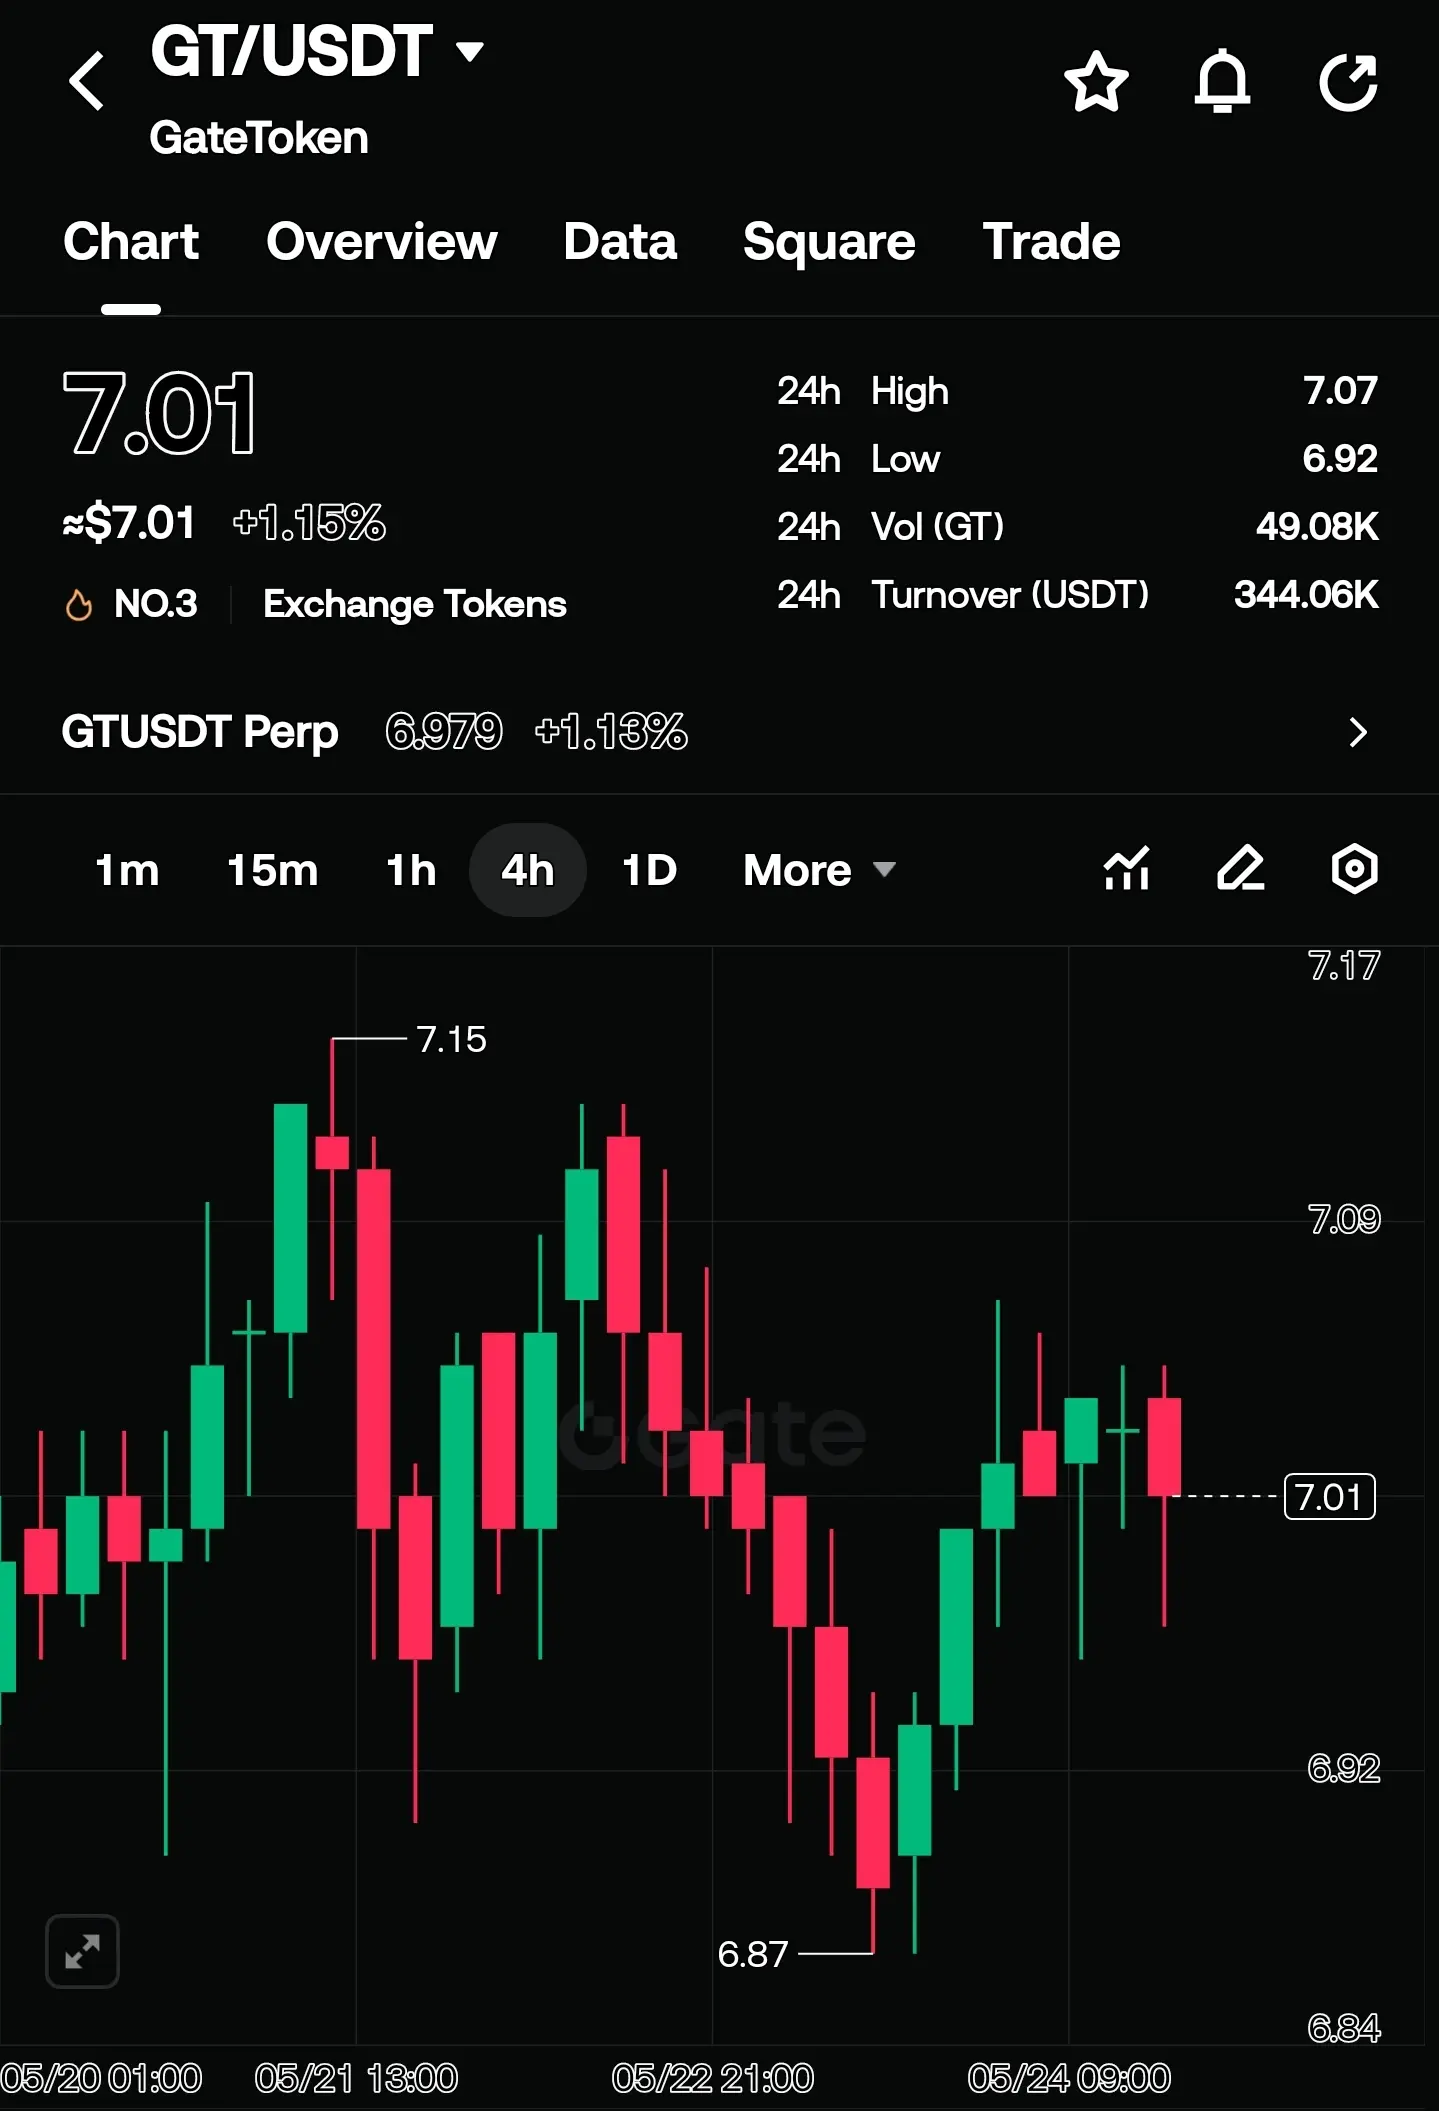This screenshot has width=1439, height=2111.
Task: Tap the 7.09 price axis label
Action: [x=1344, y=1220]
